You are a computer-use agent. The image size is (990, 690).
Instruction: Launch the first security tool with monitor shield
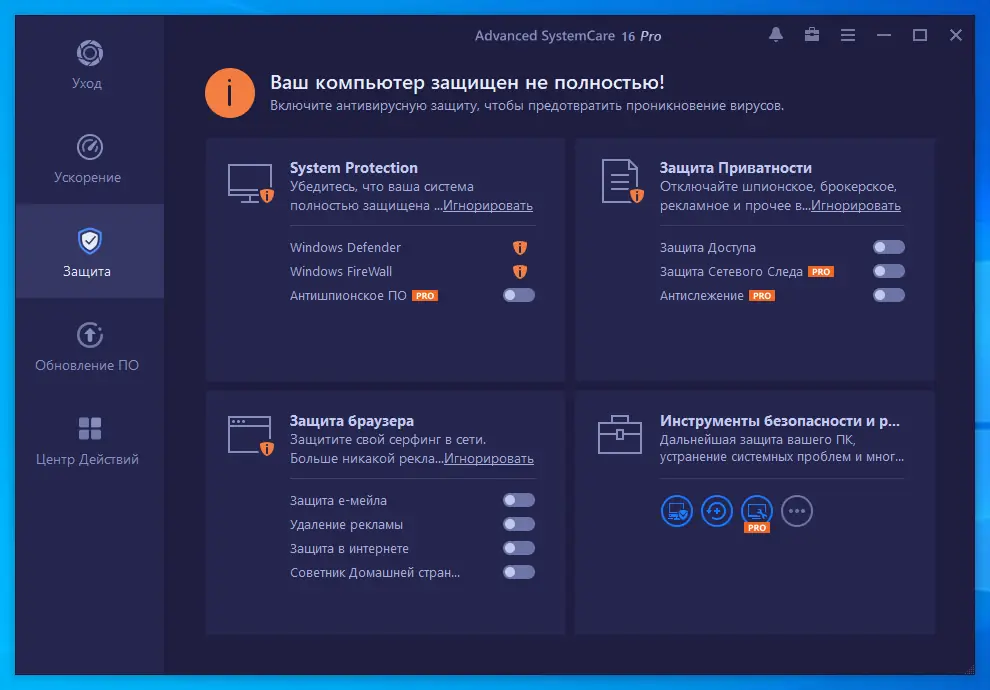(x=677, y=511)
